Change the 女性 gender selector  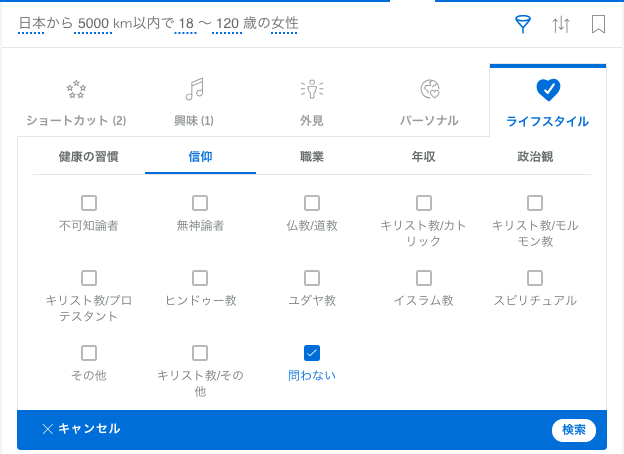(x=284, y=23)
